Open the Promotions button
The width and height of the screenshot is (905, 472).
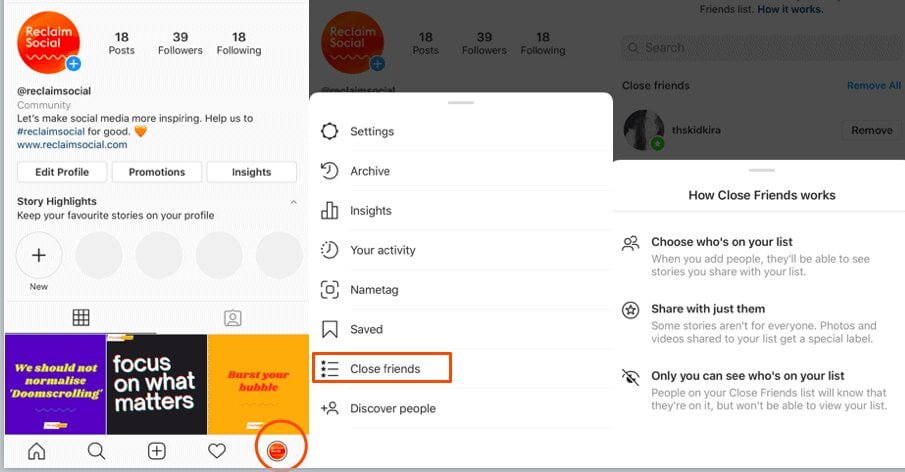point(157,172)
